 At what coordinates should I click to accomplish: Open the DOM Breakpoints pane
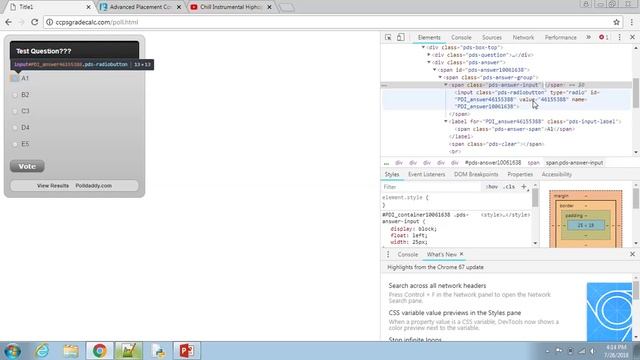point(476,174)
